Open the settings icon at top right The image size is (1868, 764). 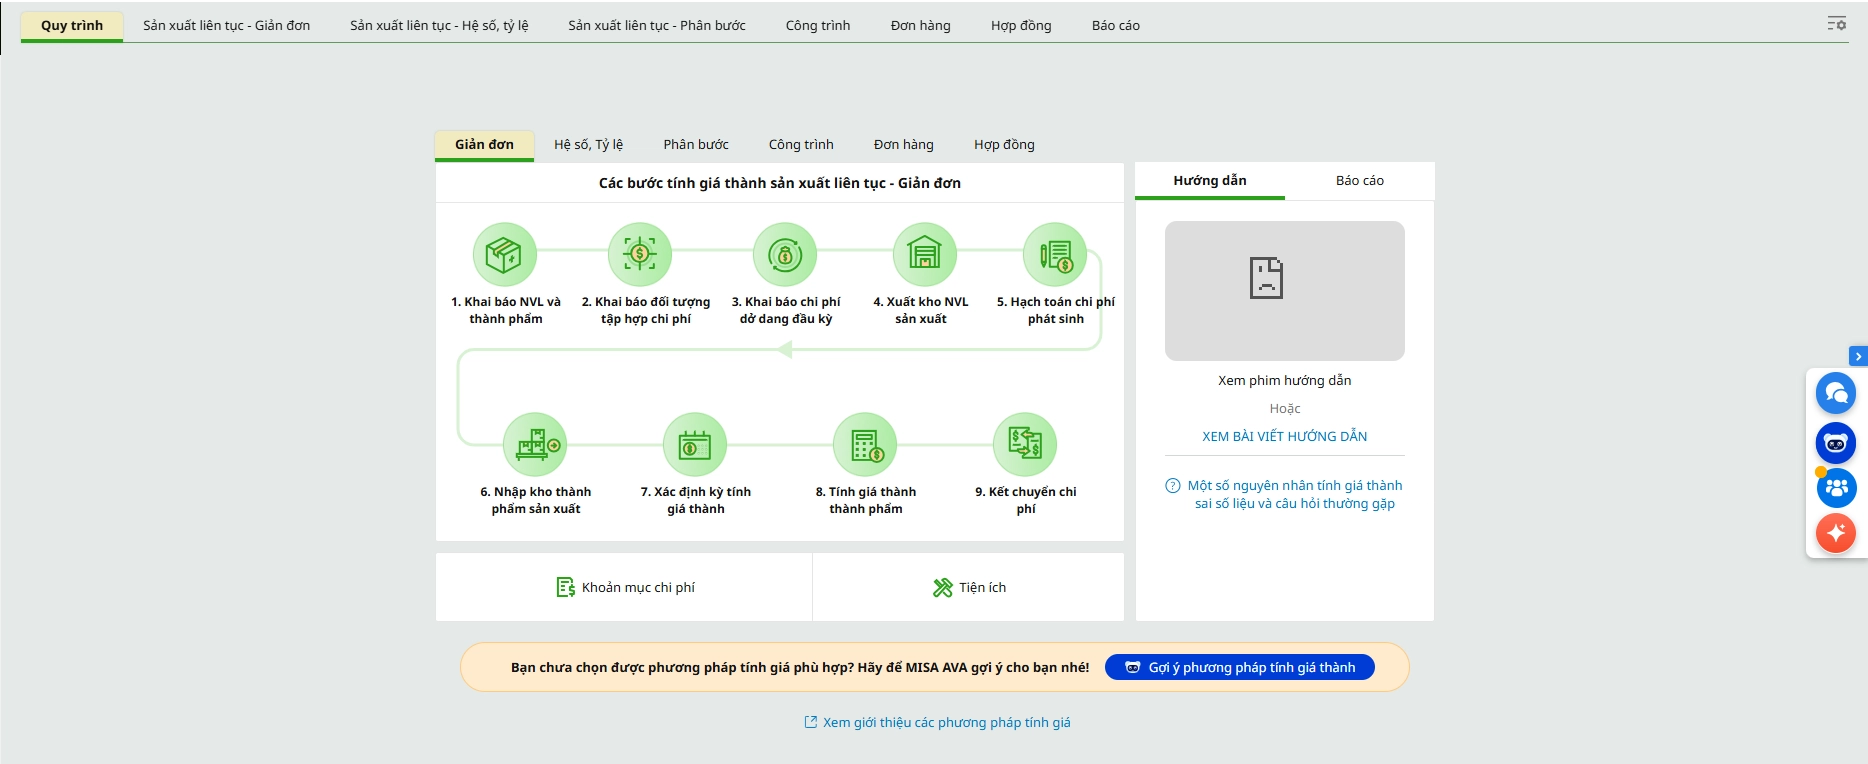click(x=1836, y=24)
